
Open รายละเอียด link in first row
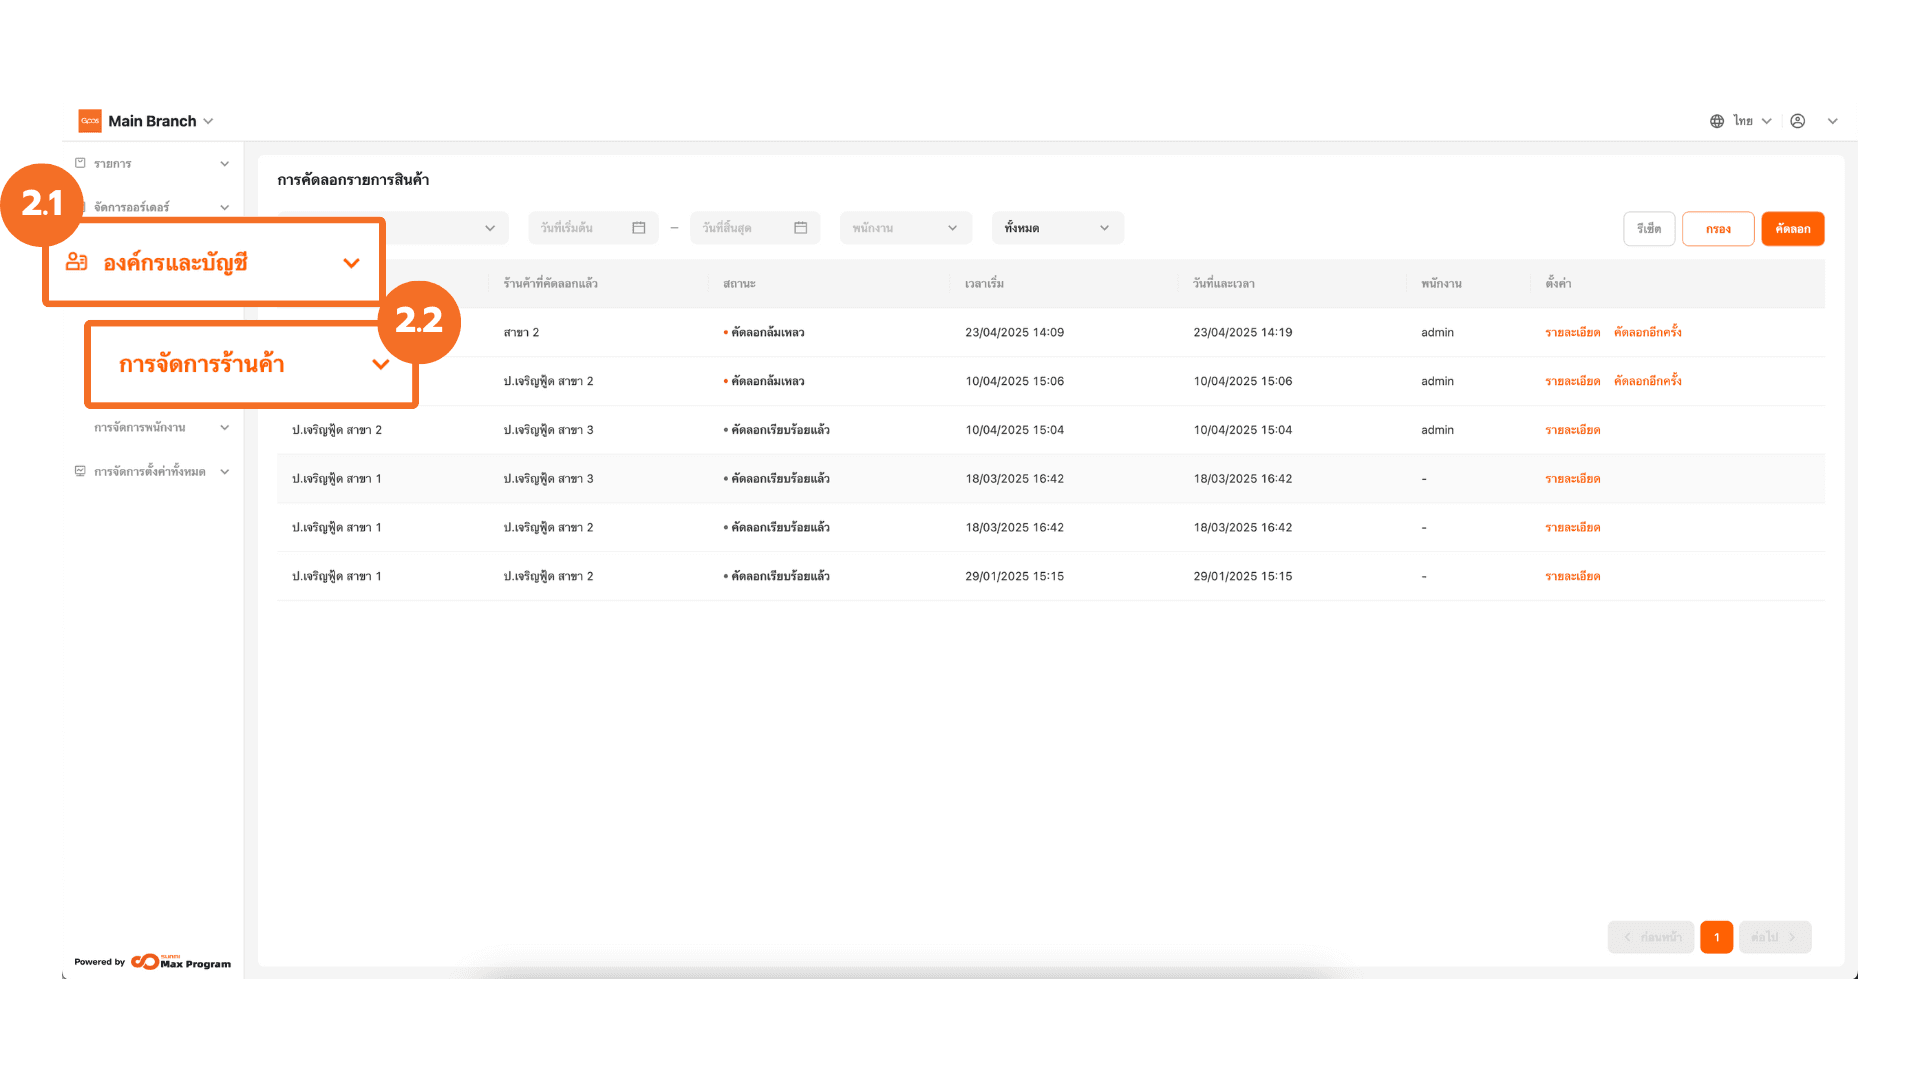click(1572, 332)
